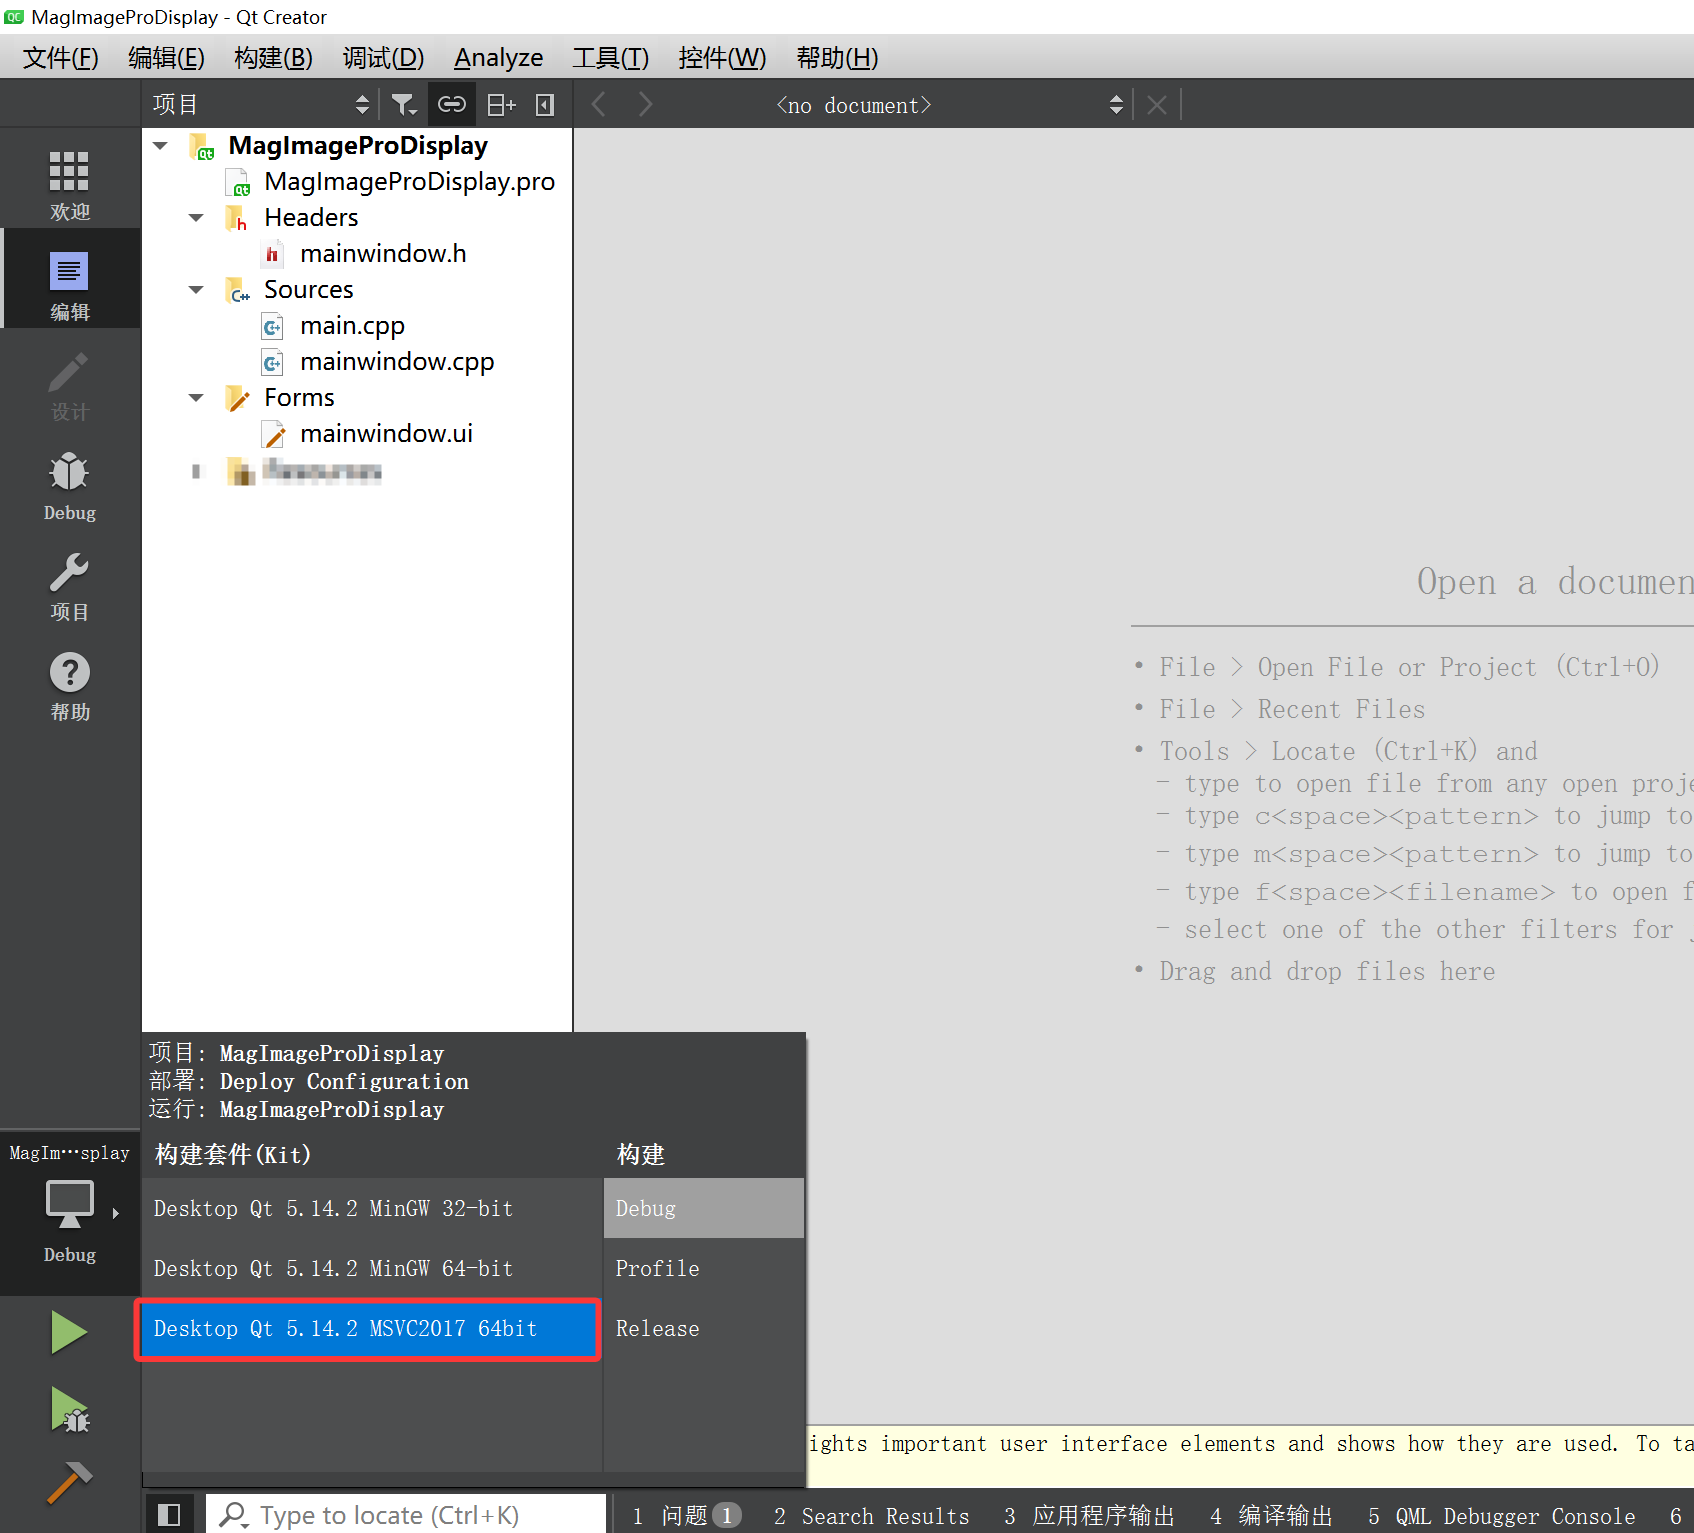The image size is (1694, 1533).
Task: Close the project sidebar pane icon
Action: pos(545,105)
